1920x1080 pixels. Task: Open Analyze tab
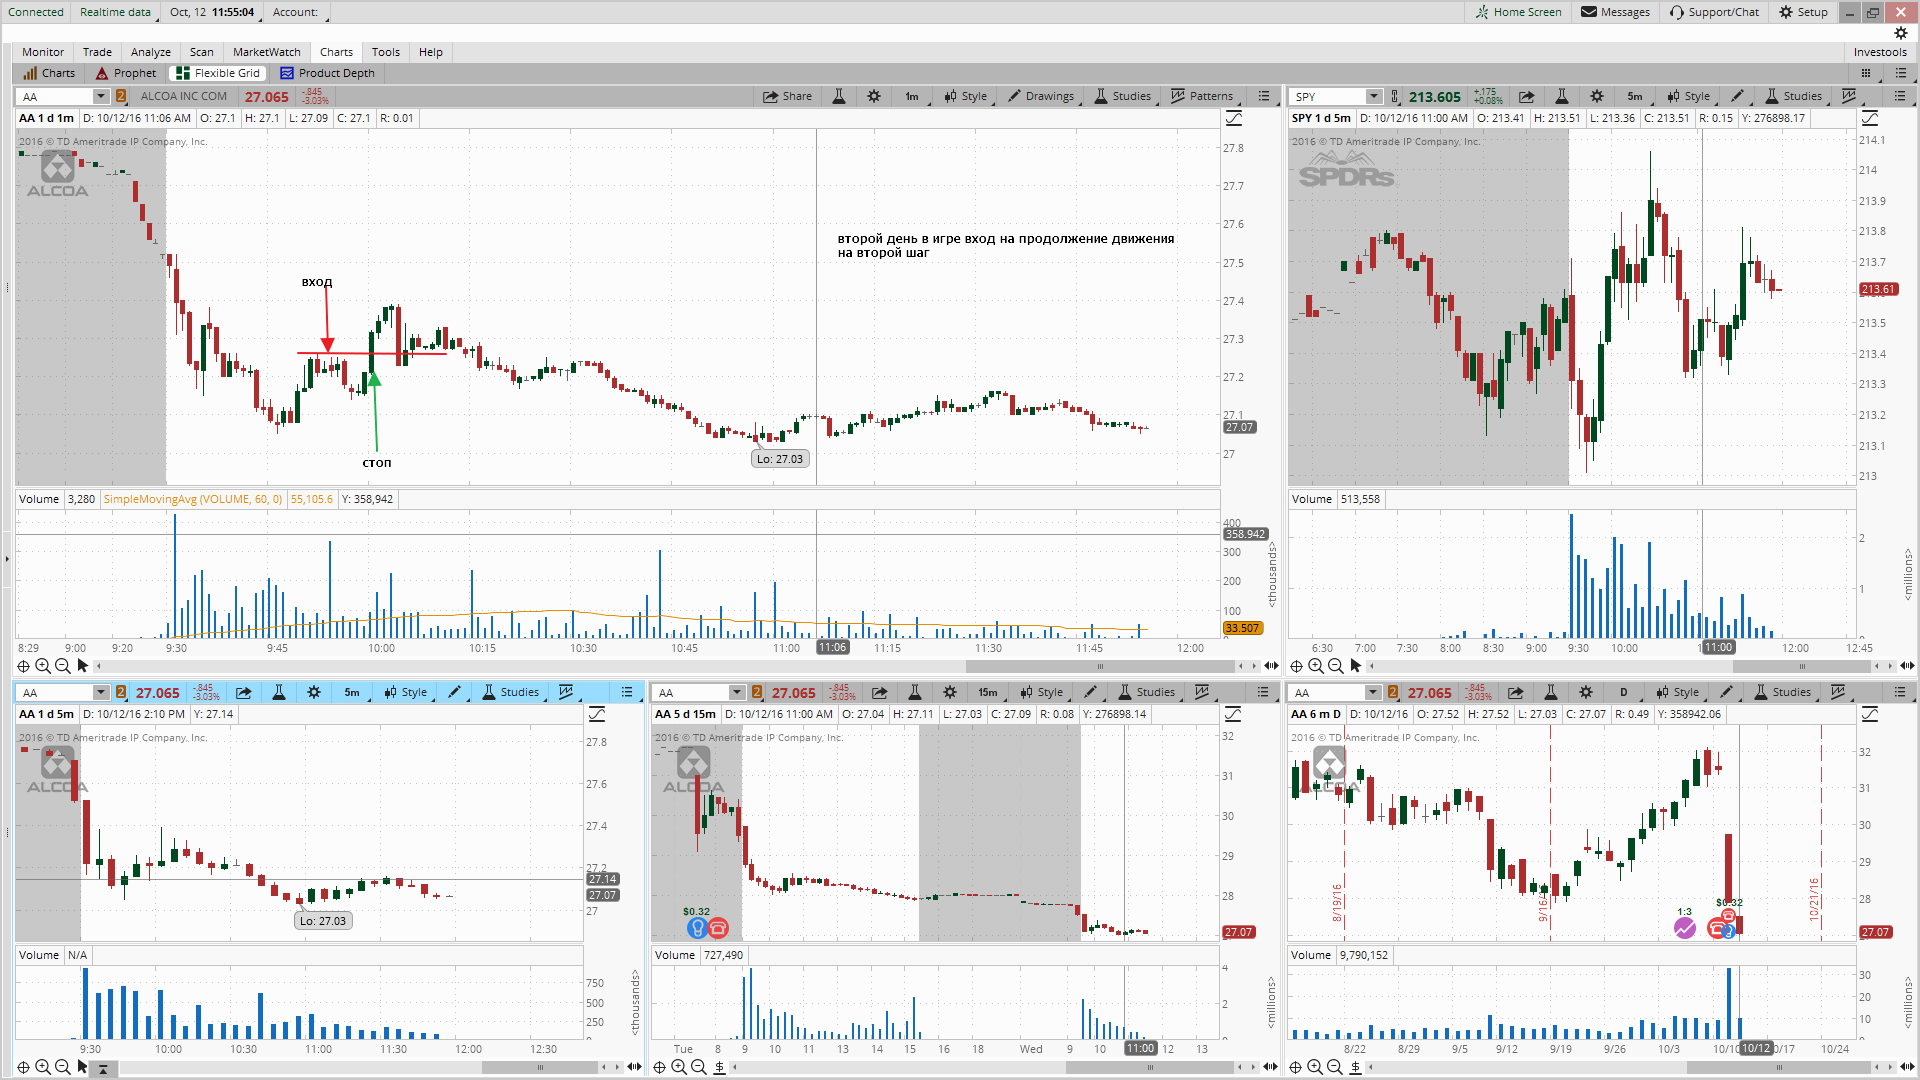[151, 52]
